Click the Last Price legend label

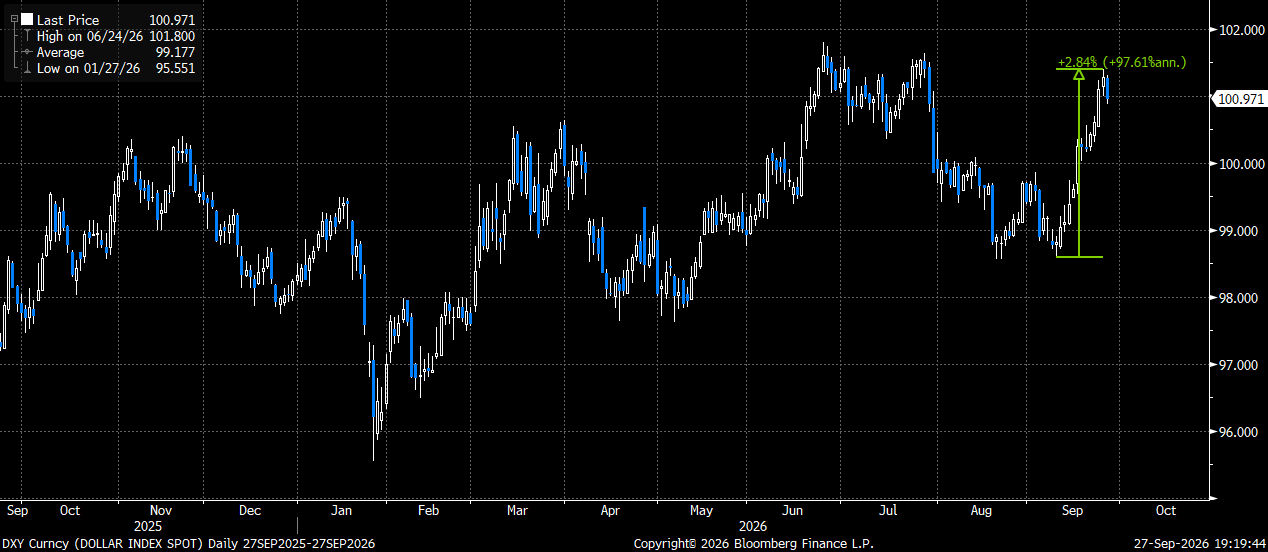pos(66,20)
